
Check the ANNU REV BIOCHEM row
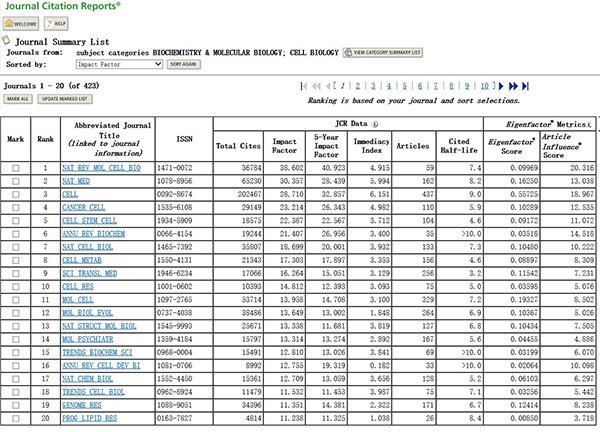coord(16,234)
